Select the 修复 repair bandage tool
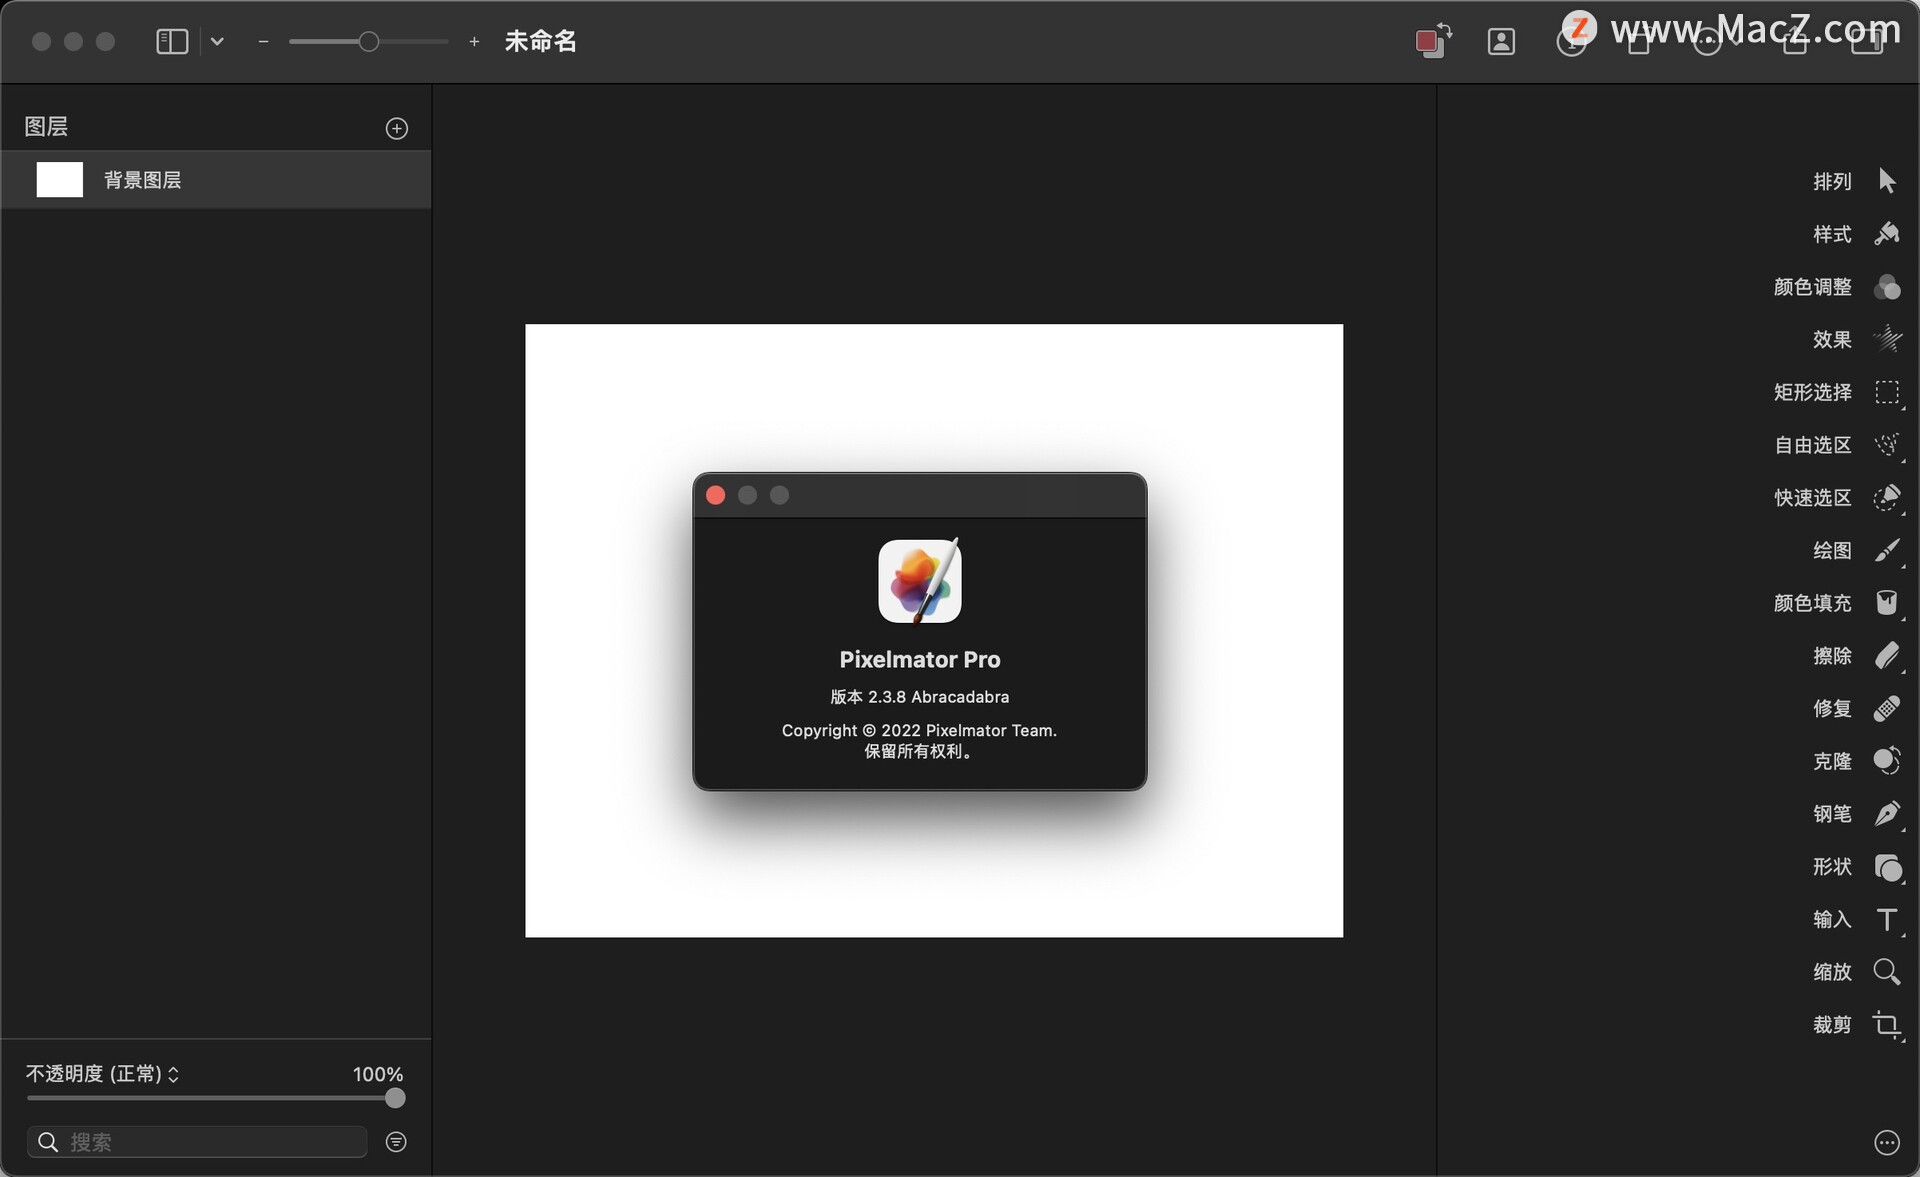The height and width of the screenshot is (1177, 1920). click(x=1886, y=708)
